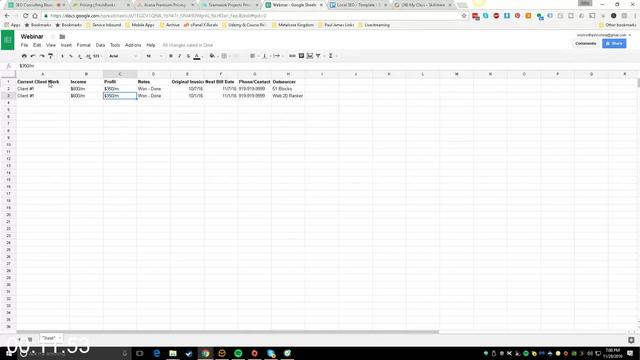This screenshot has width=640, height=360.
Task: Select the '51 Blocks' cell
Action: click(x=288, y=89)
